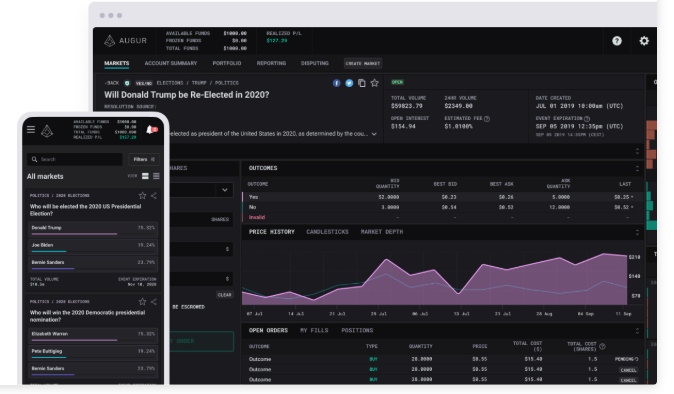Click Total Cost (Shares) help icon
The width and height of the screenshot is (674, 394).
click(x=602, y=346)
